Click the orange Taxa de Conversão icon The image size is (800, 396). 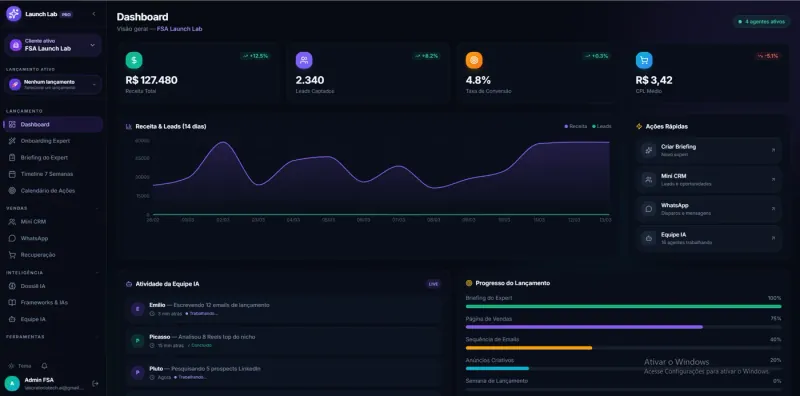click(474, 60)
